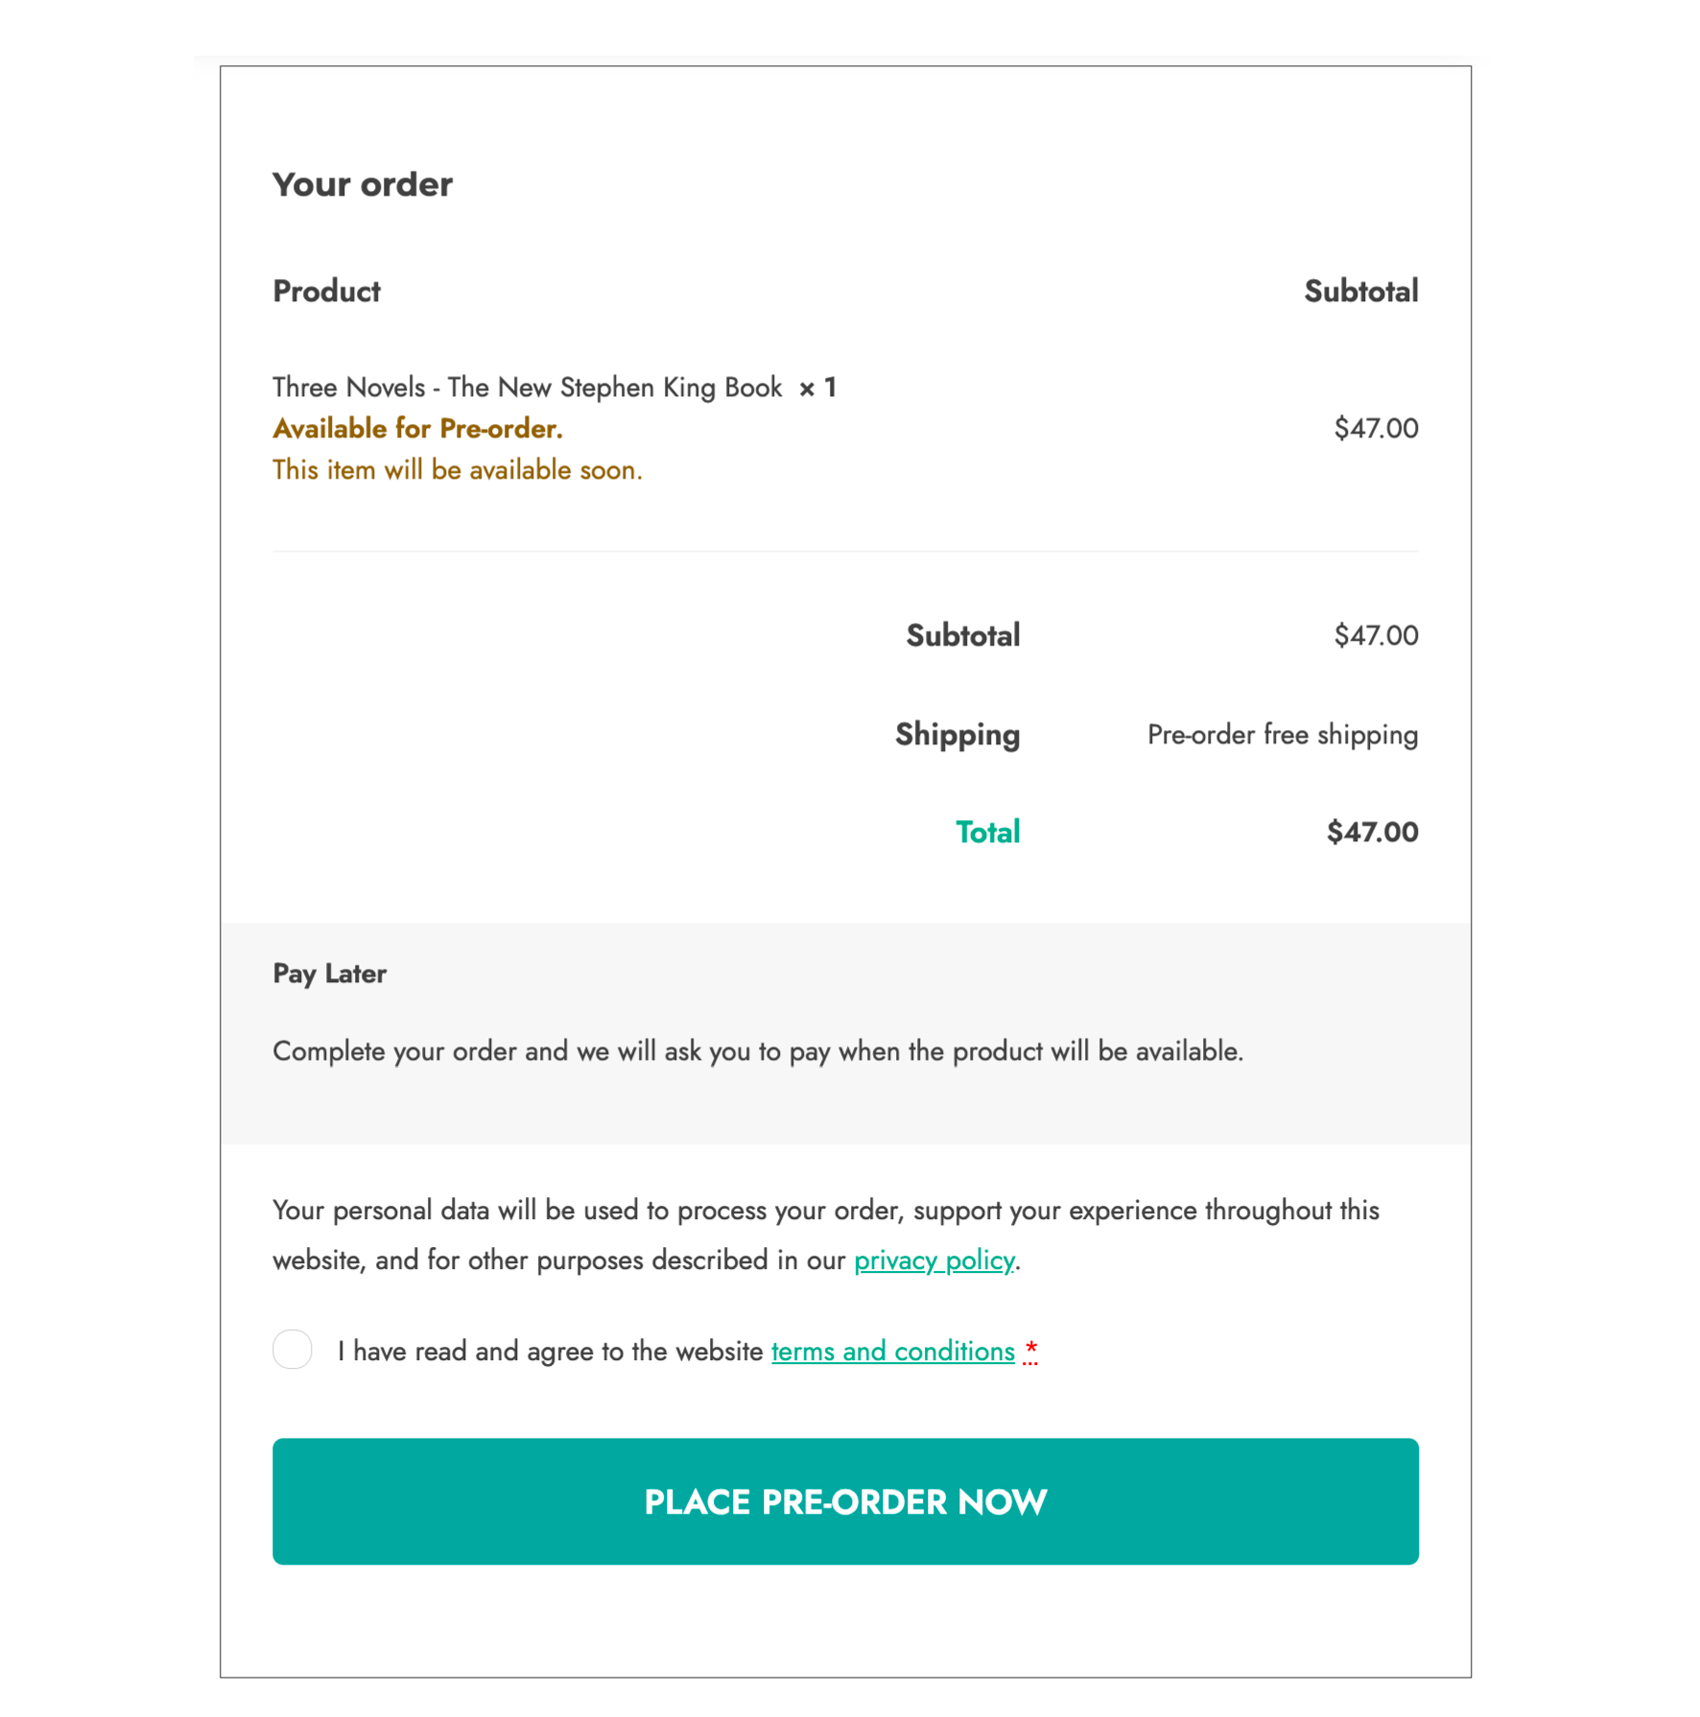The image size is (1700, 1717).
Task: Click the bold total amount $47.00
Action: tap(1371, 832)
